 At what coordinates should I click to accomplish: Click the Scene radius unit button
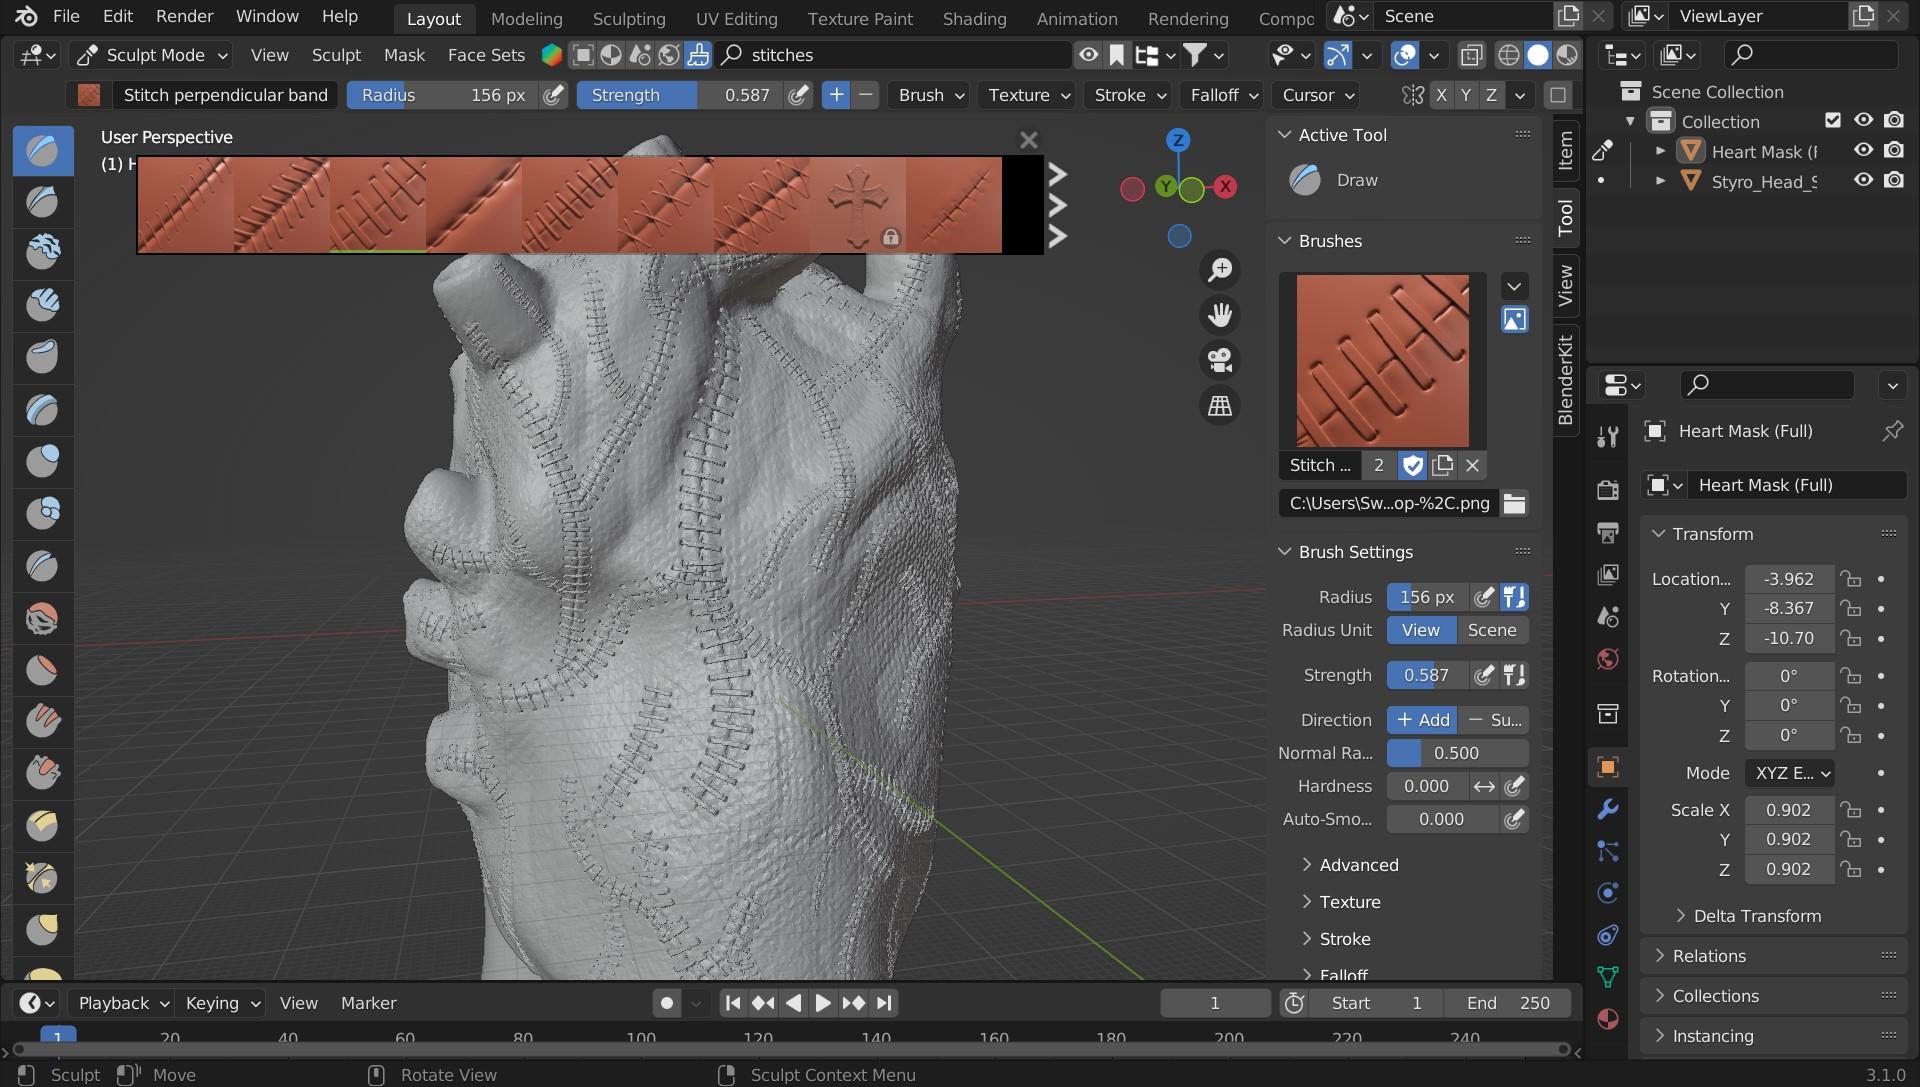(1491, 631)
